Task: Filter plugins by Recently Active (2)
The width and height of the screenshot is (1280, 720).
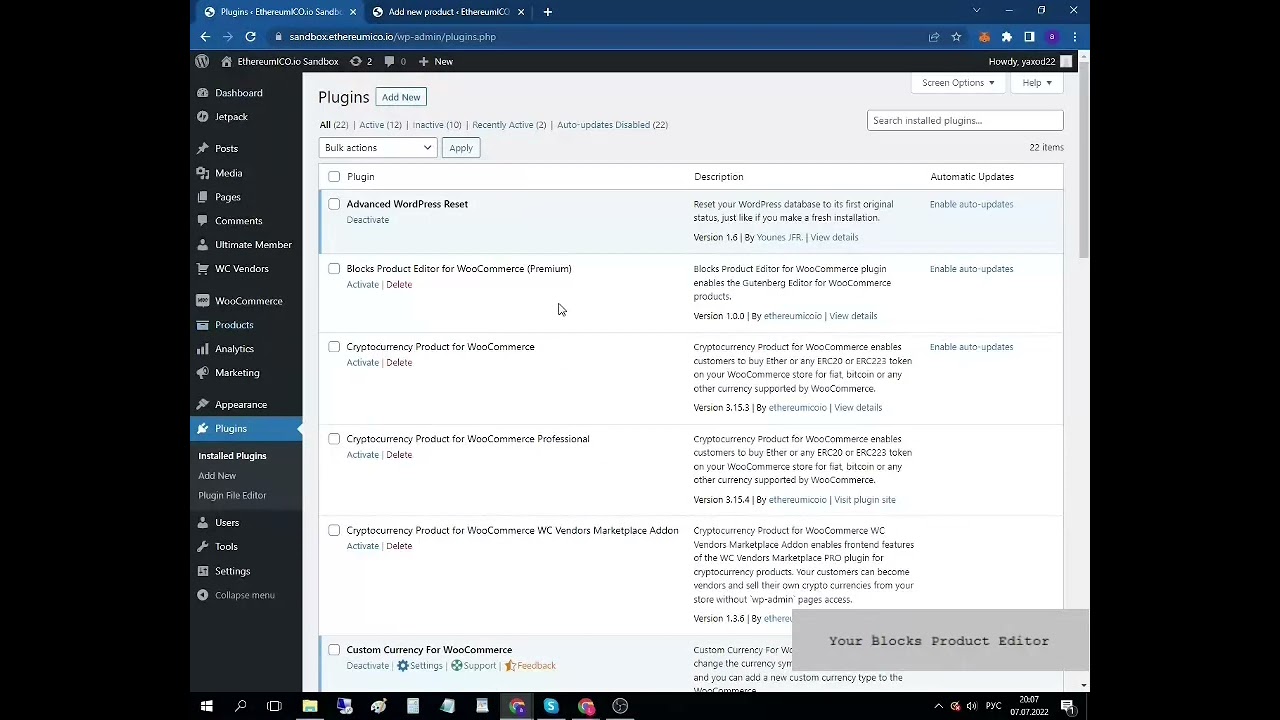Action: [509, 125]
